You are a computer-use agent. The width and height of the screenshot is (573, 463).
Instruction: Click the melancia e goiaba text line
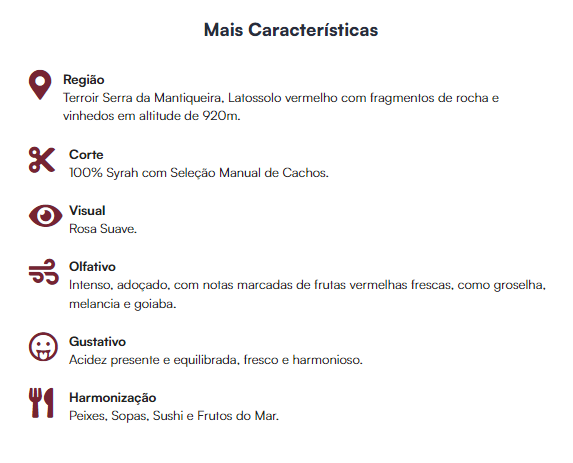click(123, 304)
